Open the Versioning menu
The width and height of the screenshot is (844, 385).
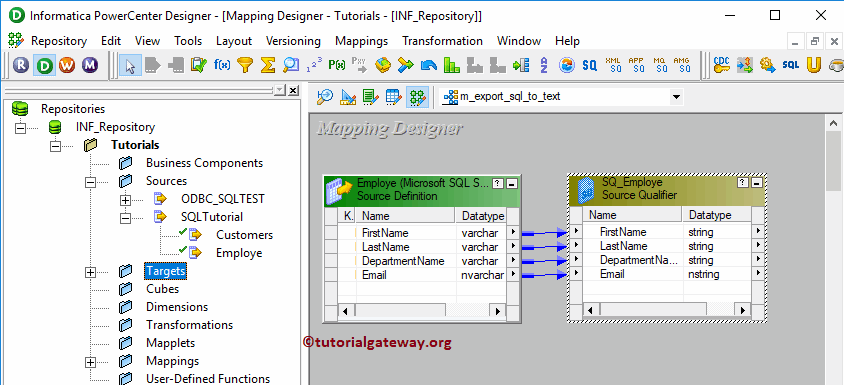[293, 41]
